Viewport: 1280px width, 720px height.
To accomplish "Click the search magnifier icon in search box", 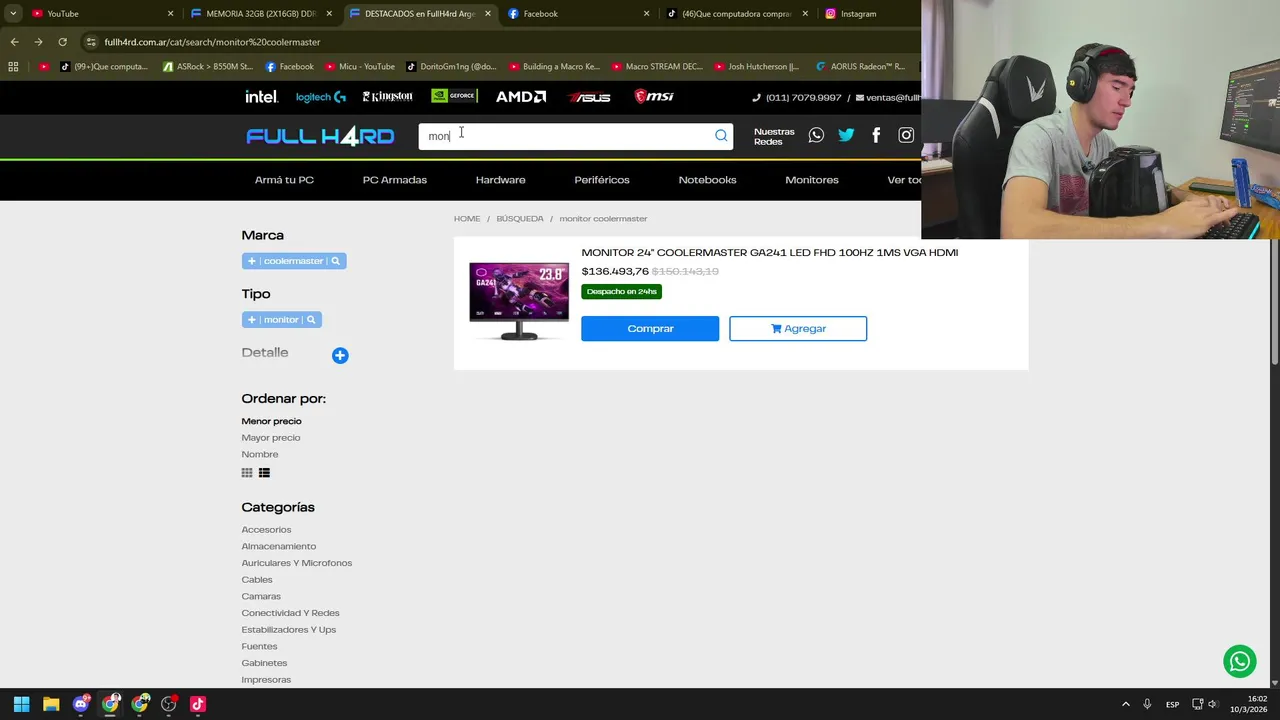I will click(721, 136).
